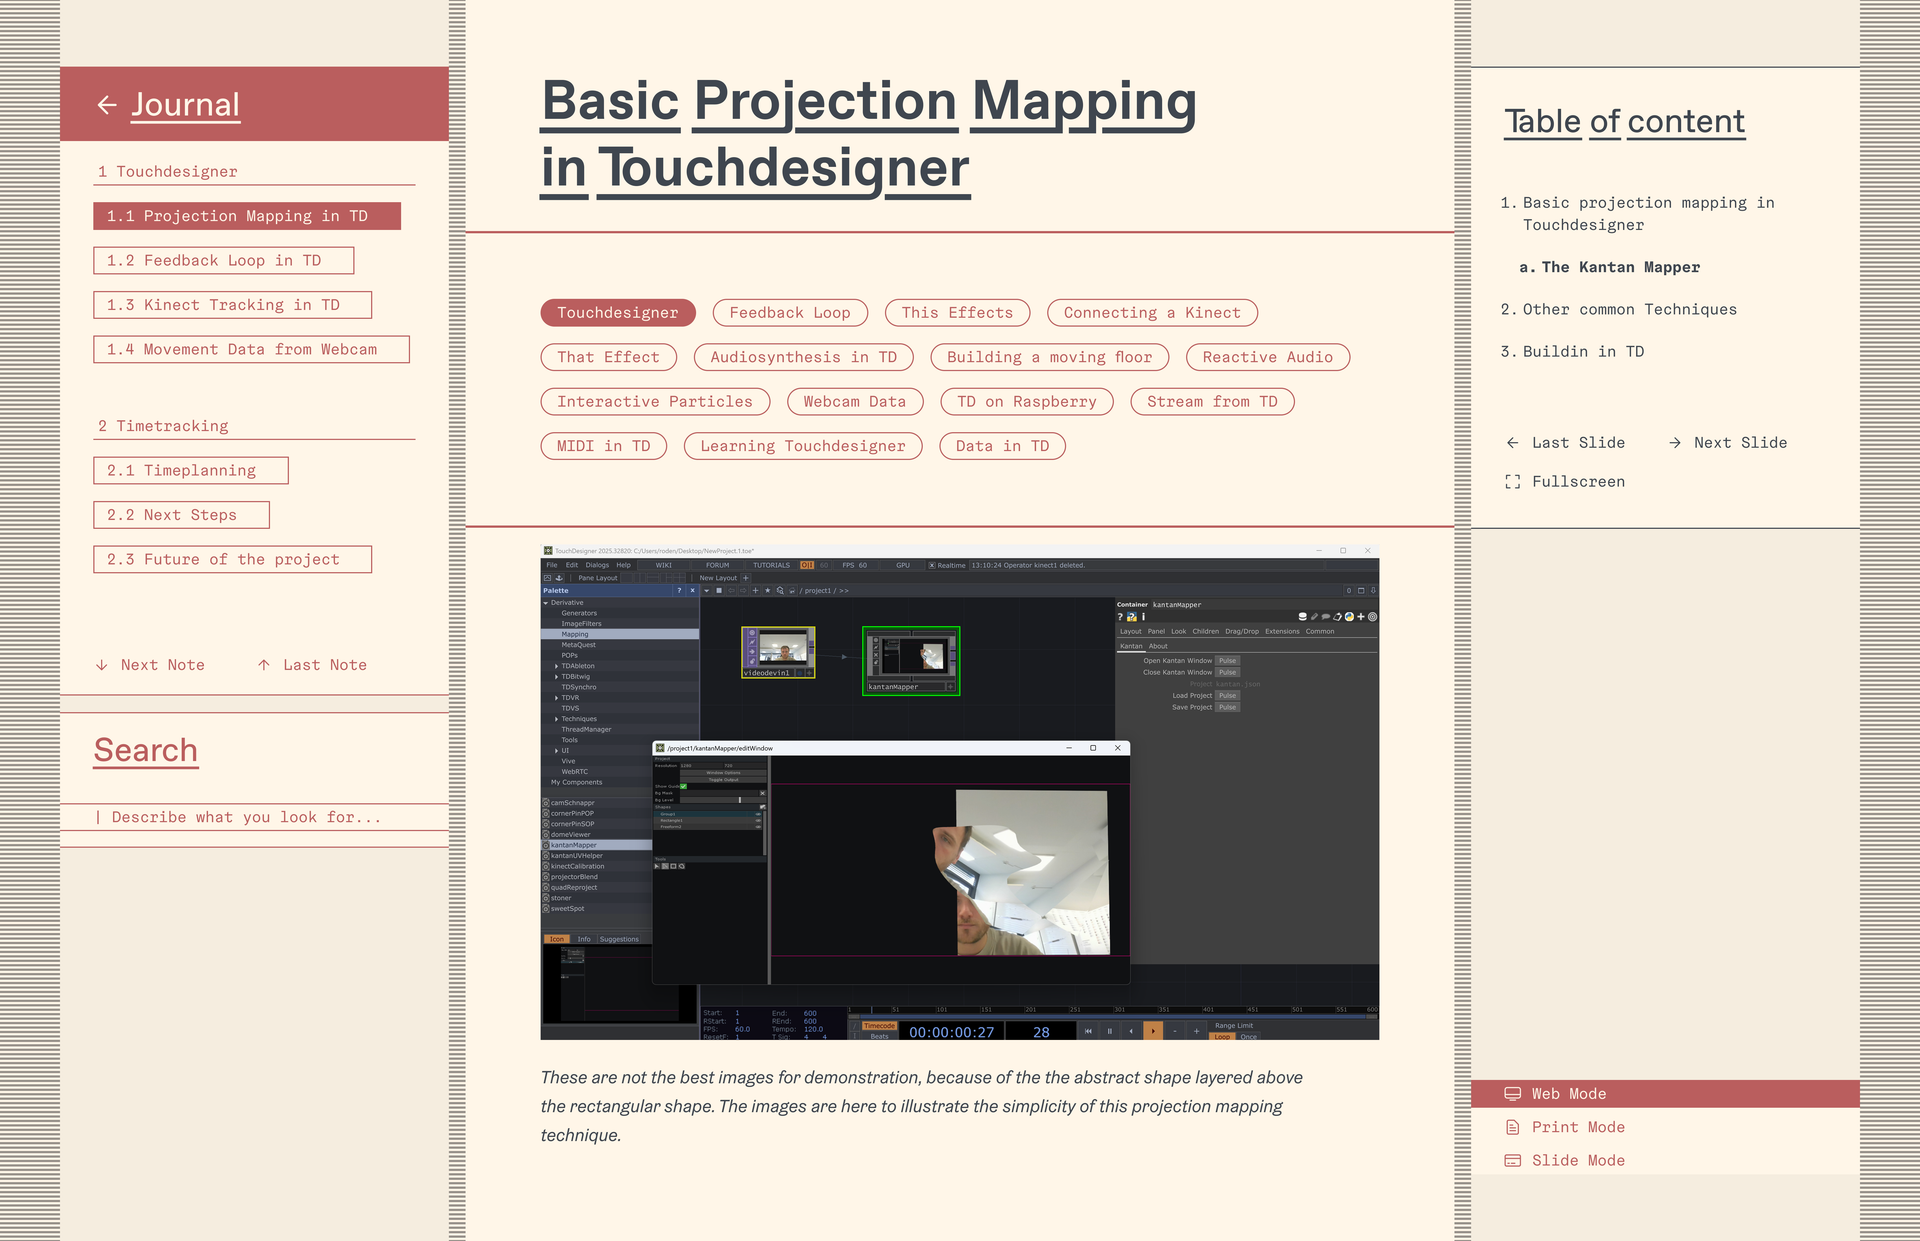Select the Stream from TD tag
The height and width of the screenshot is (1241, 1920).
point(1213,402)
